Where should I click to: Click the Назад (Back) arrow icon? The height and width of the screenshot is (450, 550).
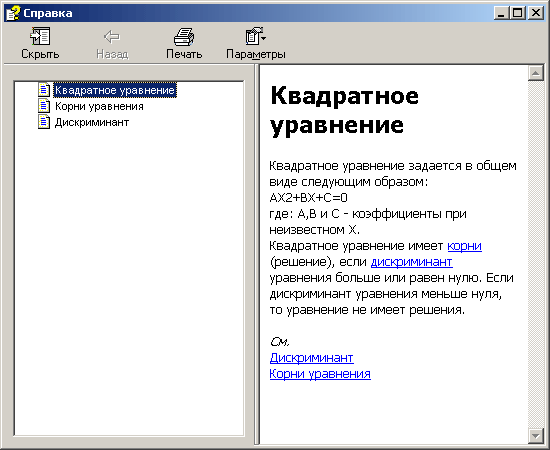click(112, 36)
